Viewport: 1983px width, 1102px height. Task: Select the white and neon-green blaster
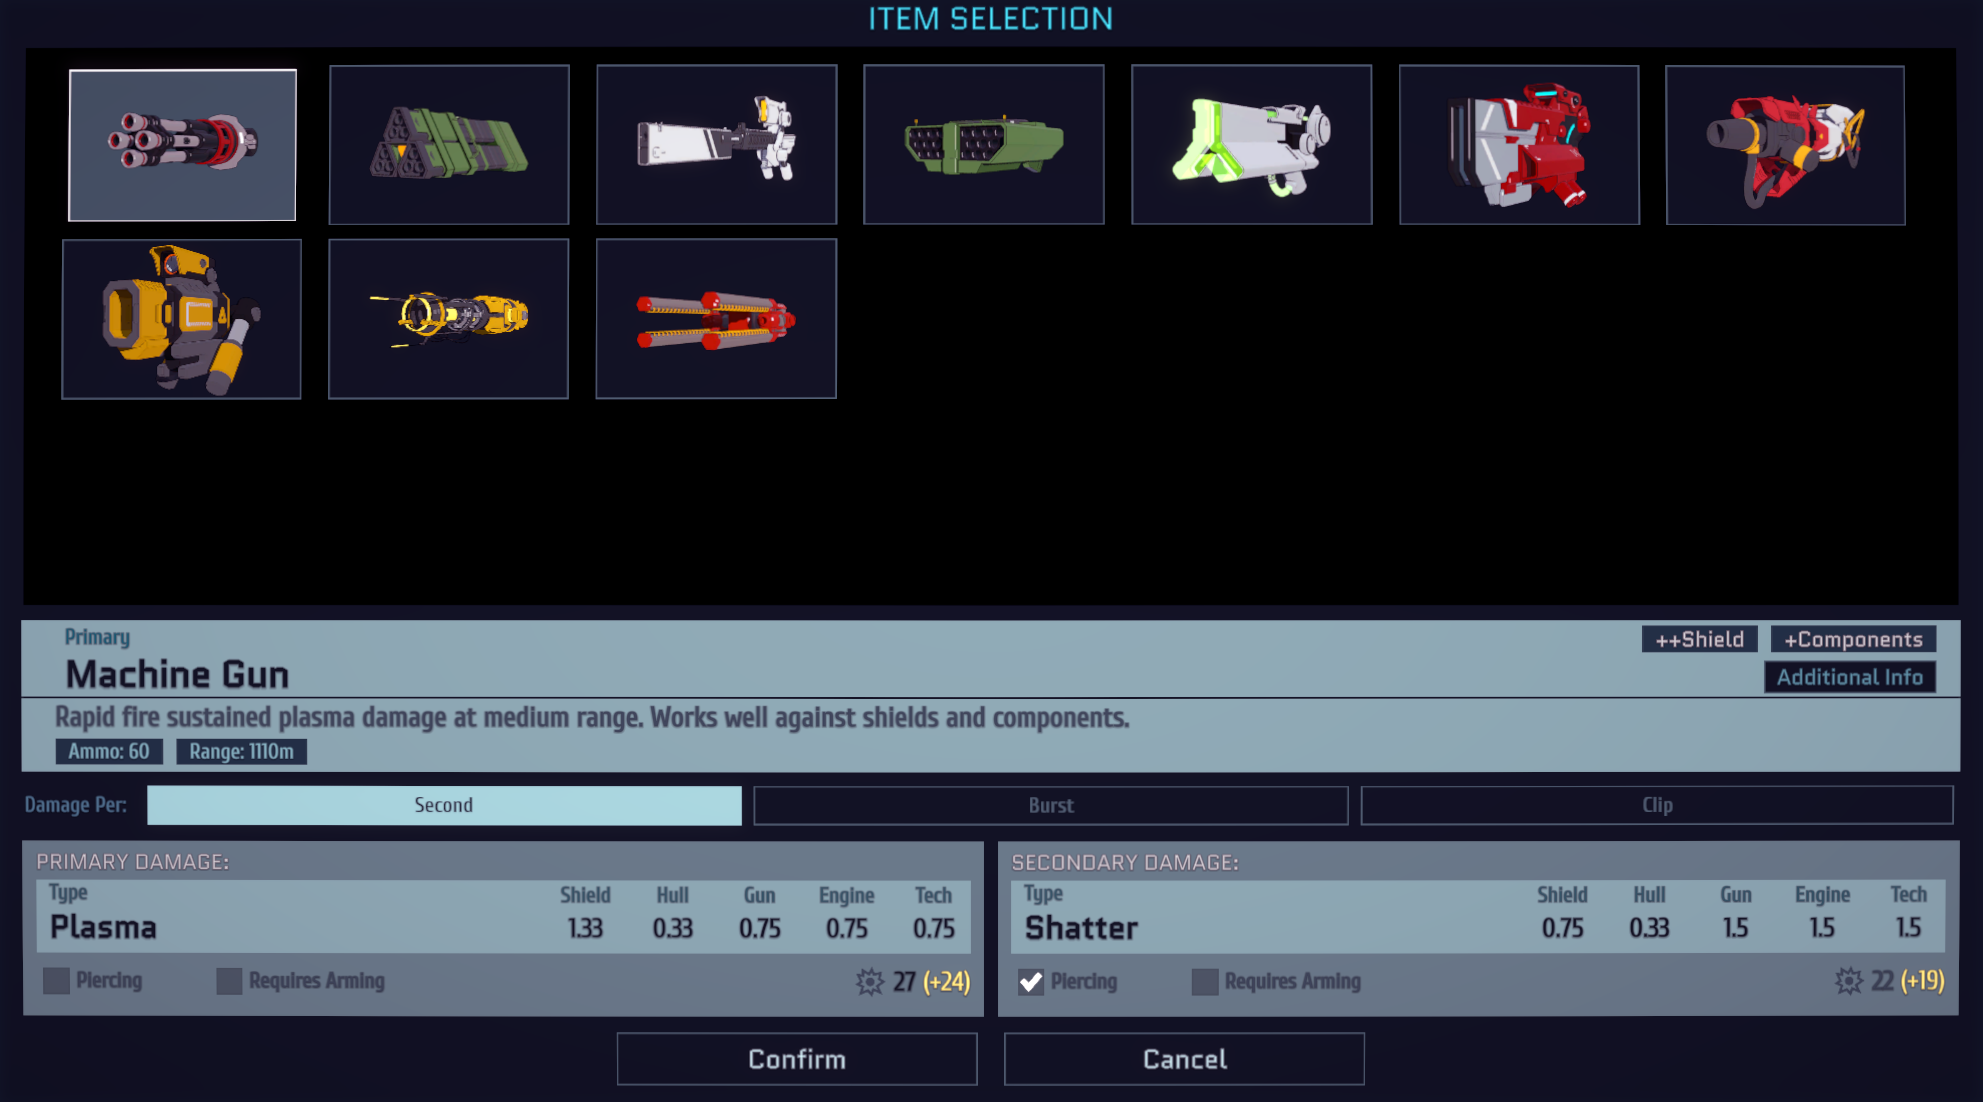click(1251, 145)
